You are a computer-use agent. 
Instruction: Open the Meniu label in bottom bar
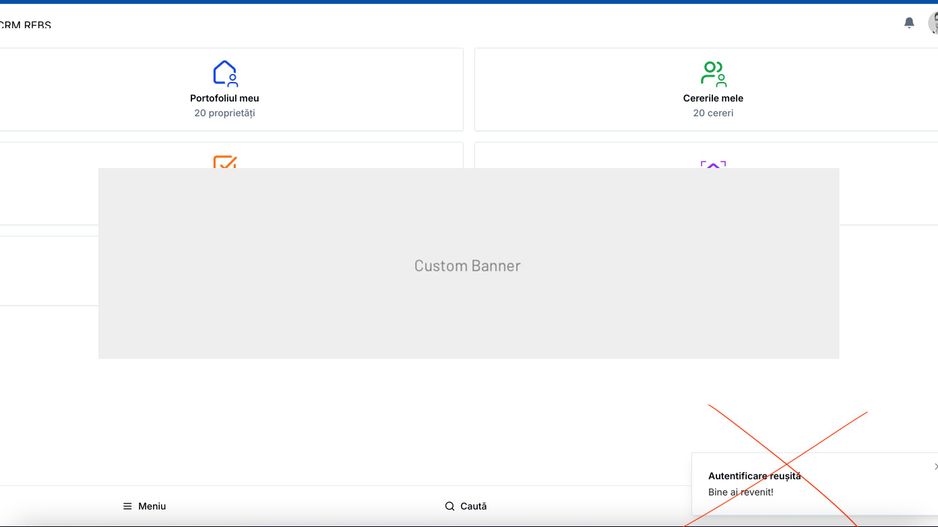tap(152, 506)
